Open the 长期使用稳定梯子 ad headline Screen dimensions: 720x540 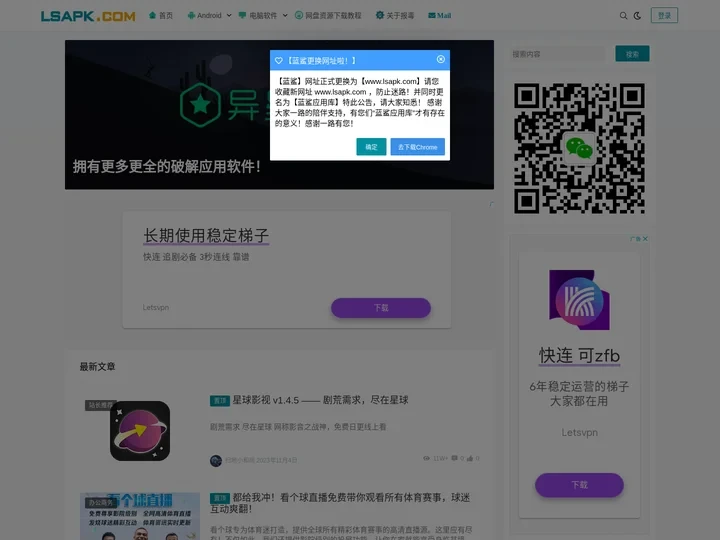point(206,236)
